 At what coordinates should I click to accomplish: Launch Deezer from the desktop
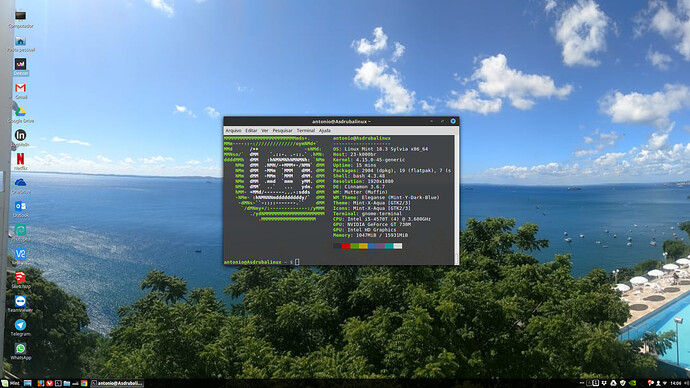pyautogui.click(x=20, y=67)
